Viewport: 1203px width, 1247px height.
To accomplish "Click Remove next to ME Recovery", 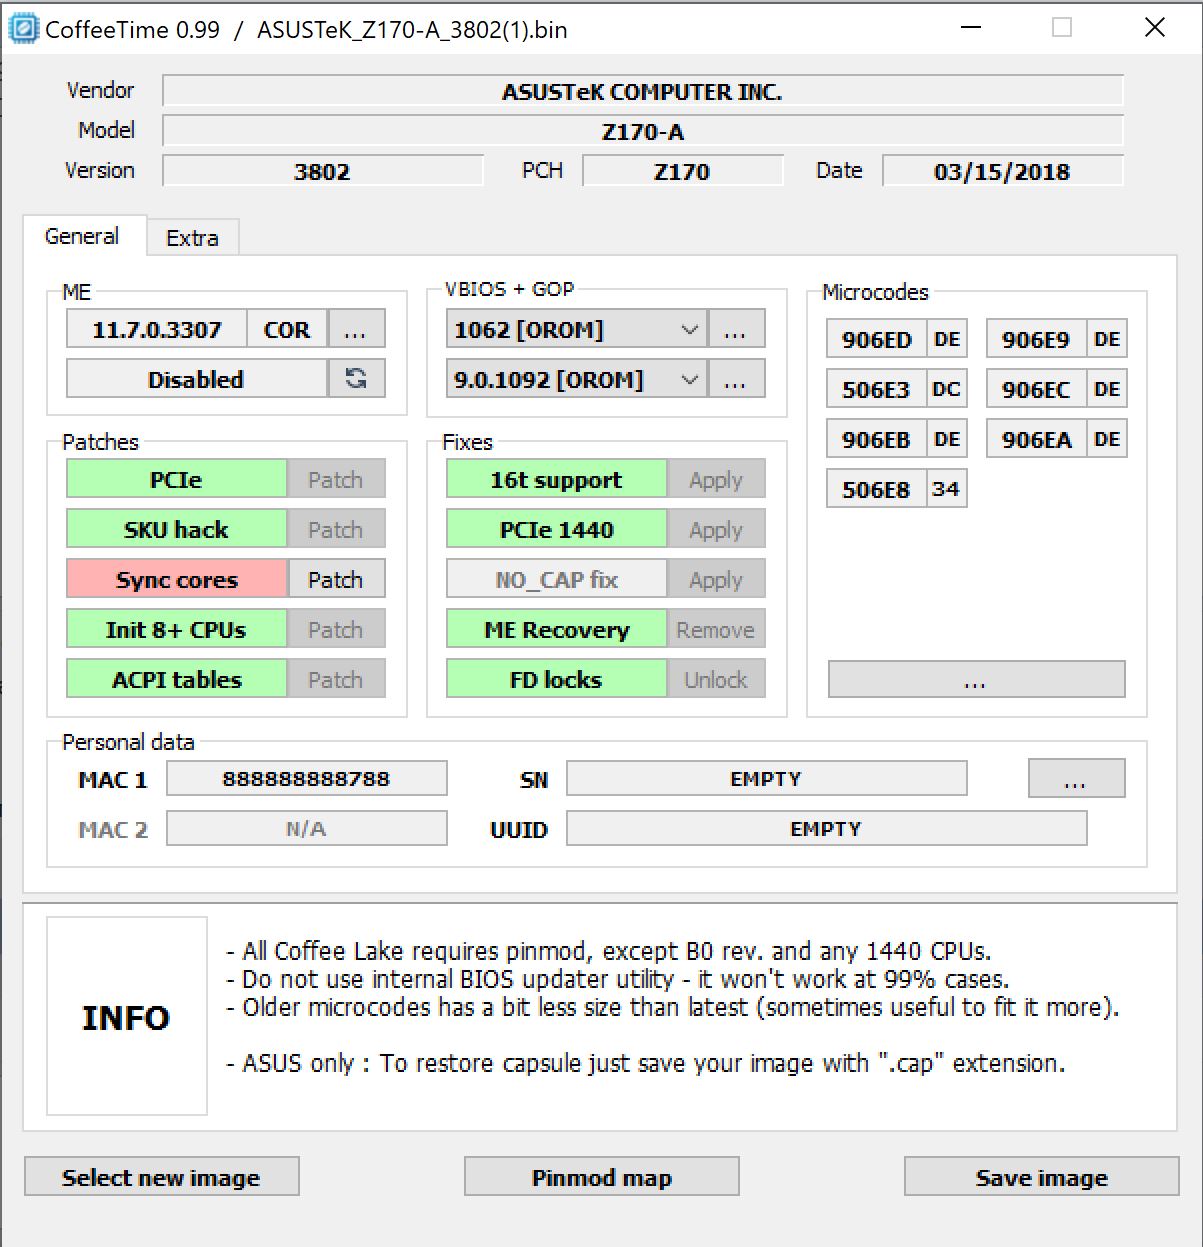I will (x=716, y=630).
